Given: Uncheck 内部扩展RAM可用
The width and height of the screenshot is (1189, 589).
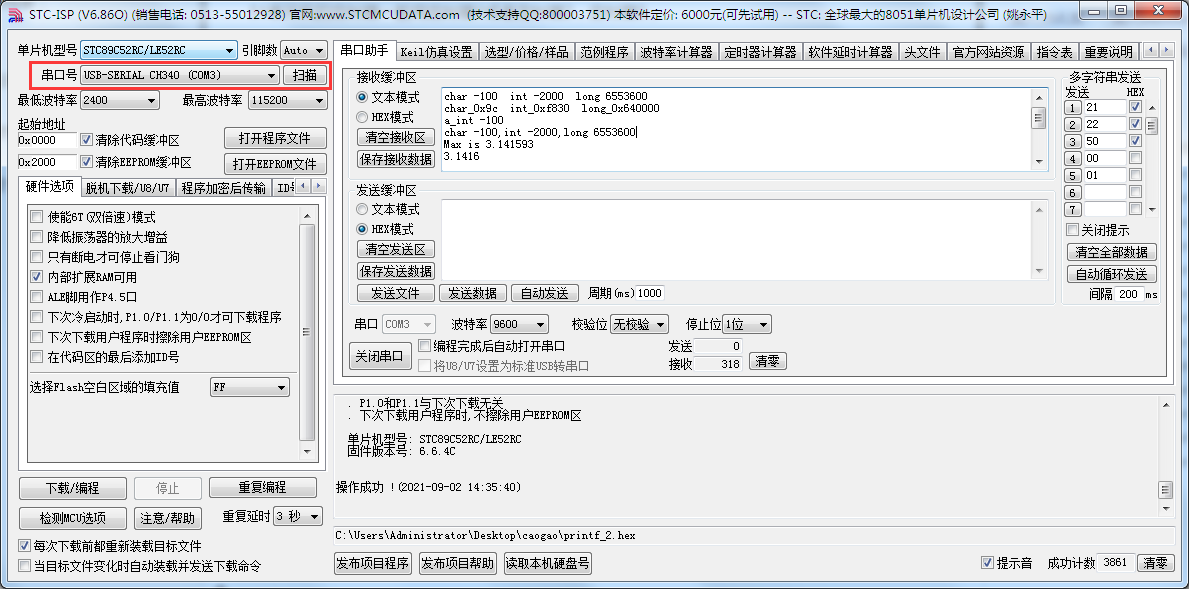Looking at the screenshot, I should 36,278.
